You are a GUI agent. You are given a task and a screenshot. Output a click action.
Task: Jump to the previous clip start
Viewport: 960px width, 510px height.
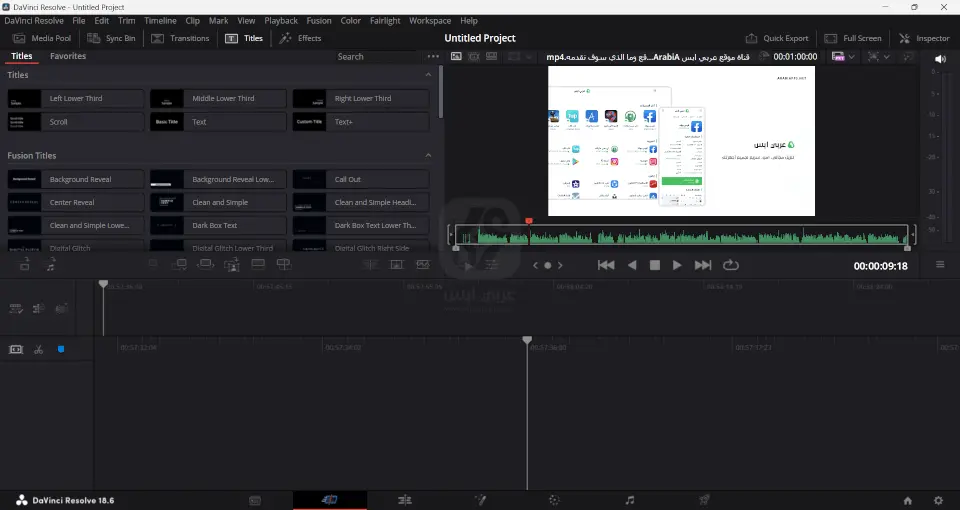coord(606,265)
